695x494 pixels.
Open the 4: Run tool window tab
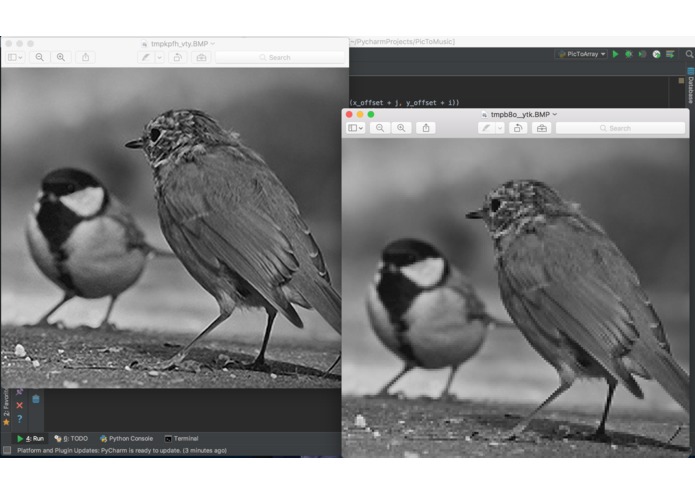31,439
